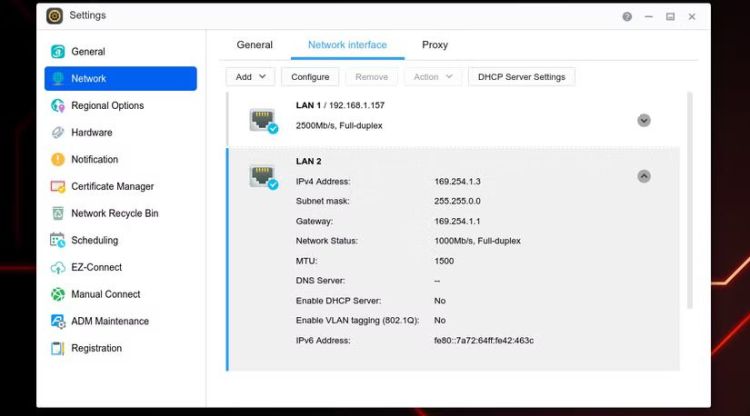750x416 pixels.
Task: Click the EZ-Connect cloud icon
Action: tap(58, 268)
